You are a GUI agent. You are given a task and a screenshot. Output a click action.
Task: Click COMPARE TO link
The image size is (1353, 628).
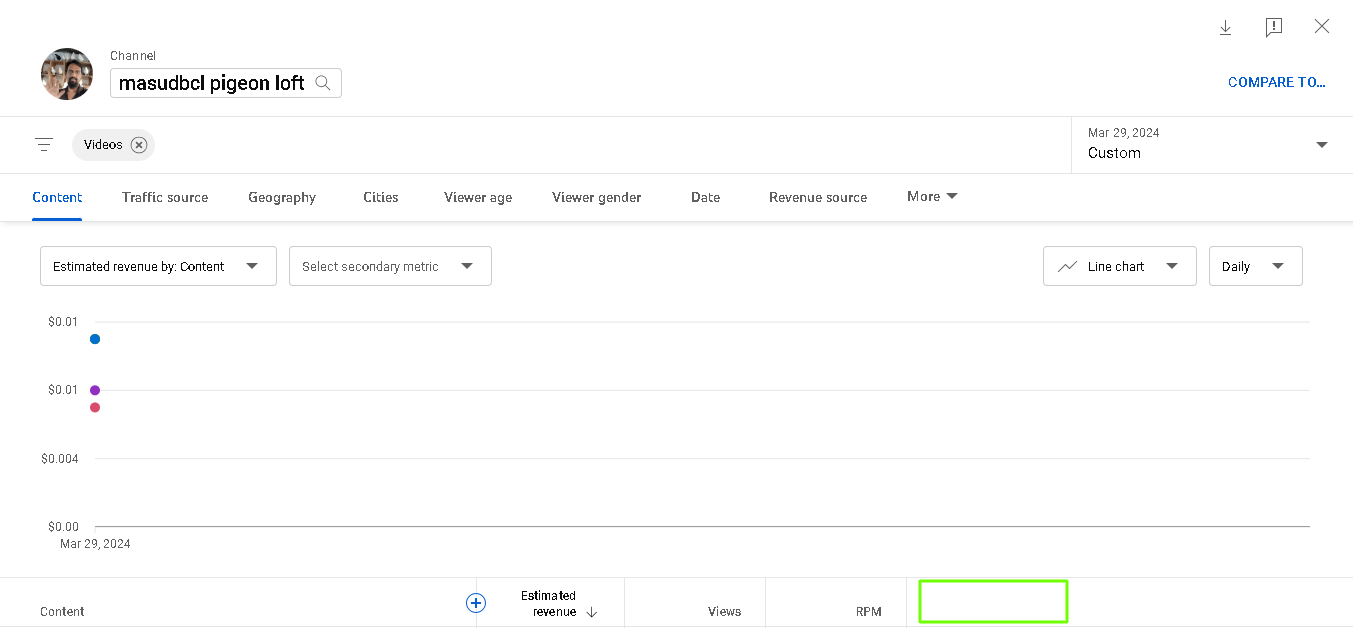pos(1277,83)
